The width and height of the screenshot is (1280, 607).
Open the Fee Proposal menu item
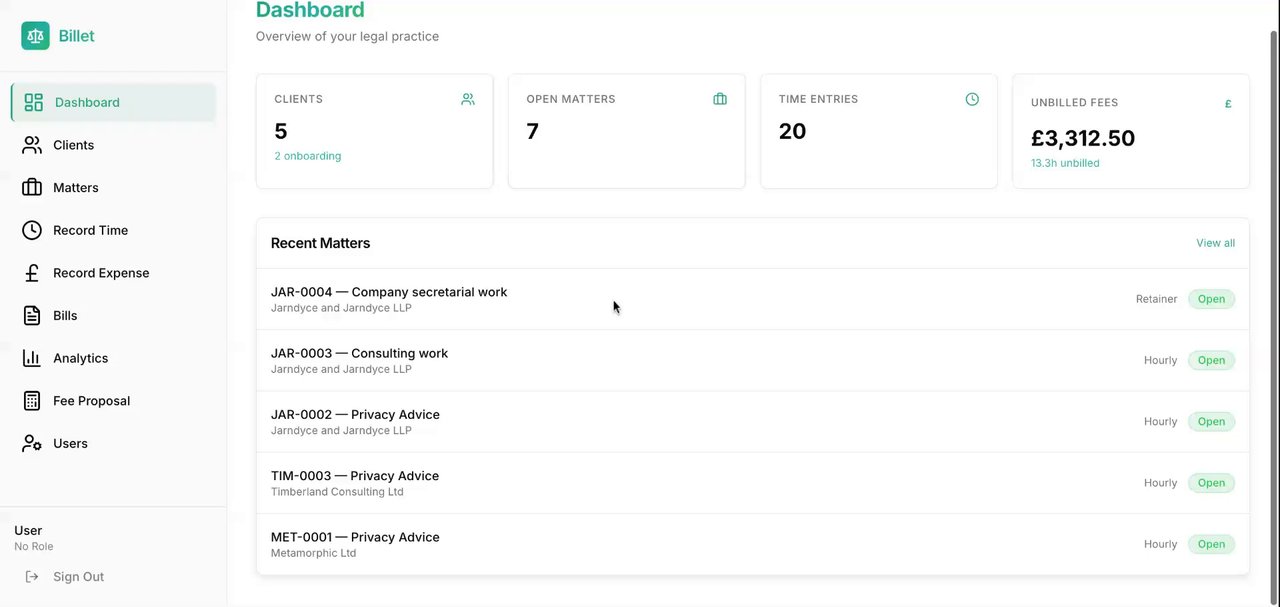91,401
